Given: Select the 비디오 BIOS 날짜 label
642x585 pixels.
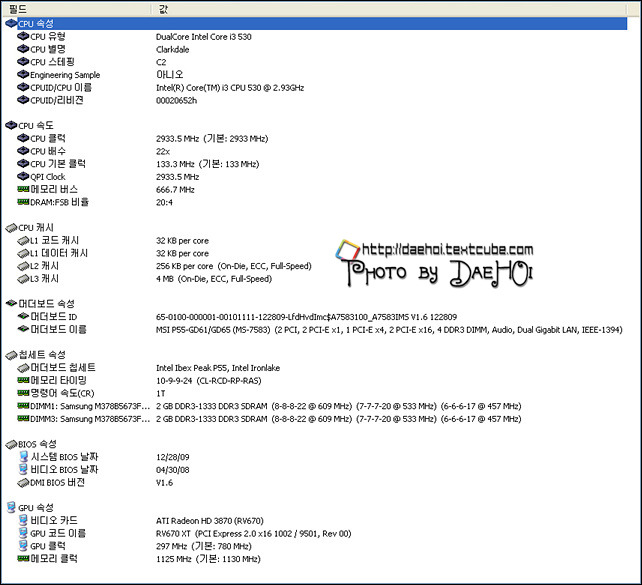Looking at the screenshot, I should (64, 469).
